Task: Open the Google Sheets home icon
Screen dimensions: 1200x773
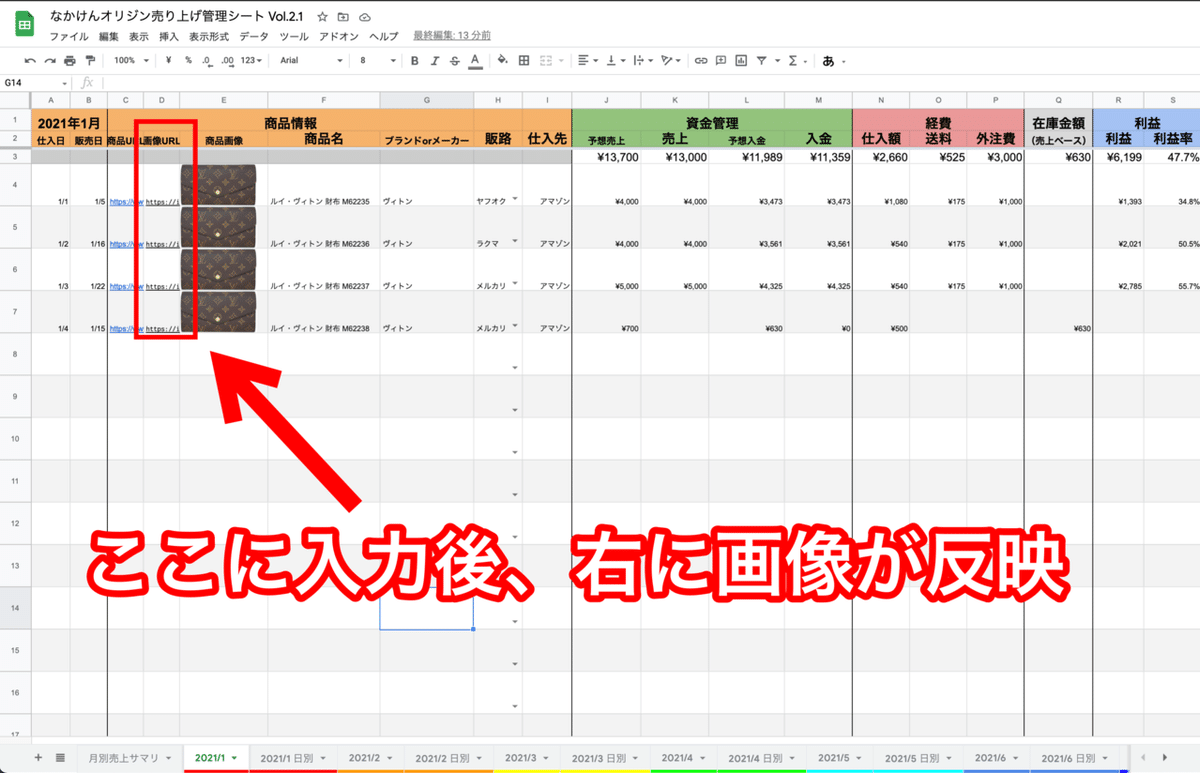Action: click(x=24, y=25)
